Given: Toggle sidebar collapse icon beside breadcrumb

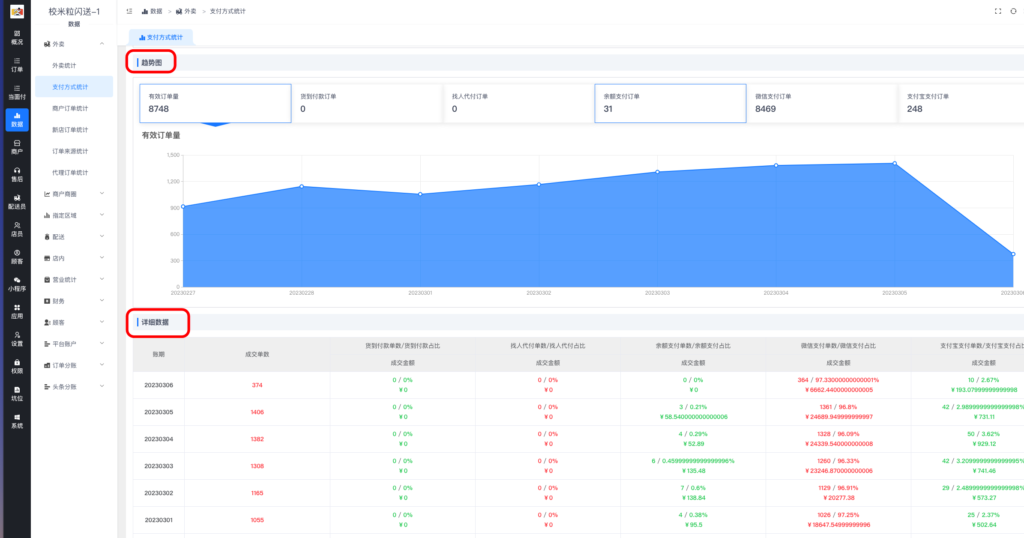Looking at the screenshot, I should click(129, 10).
